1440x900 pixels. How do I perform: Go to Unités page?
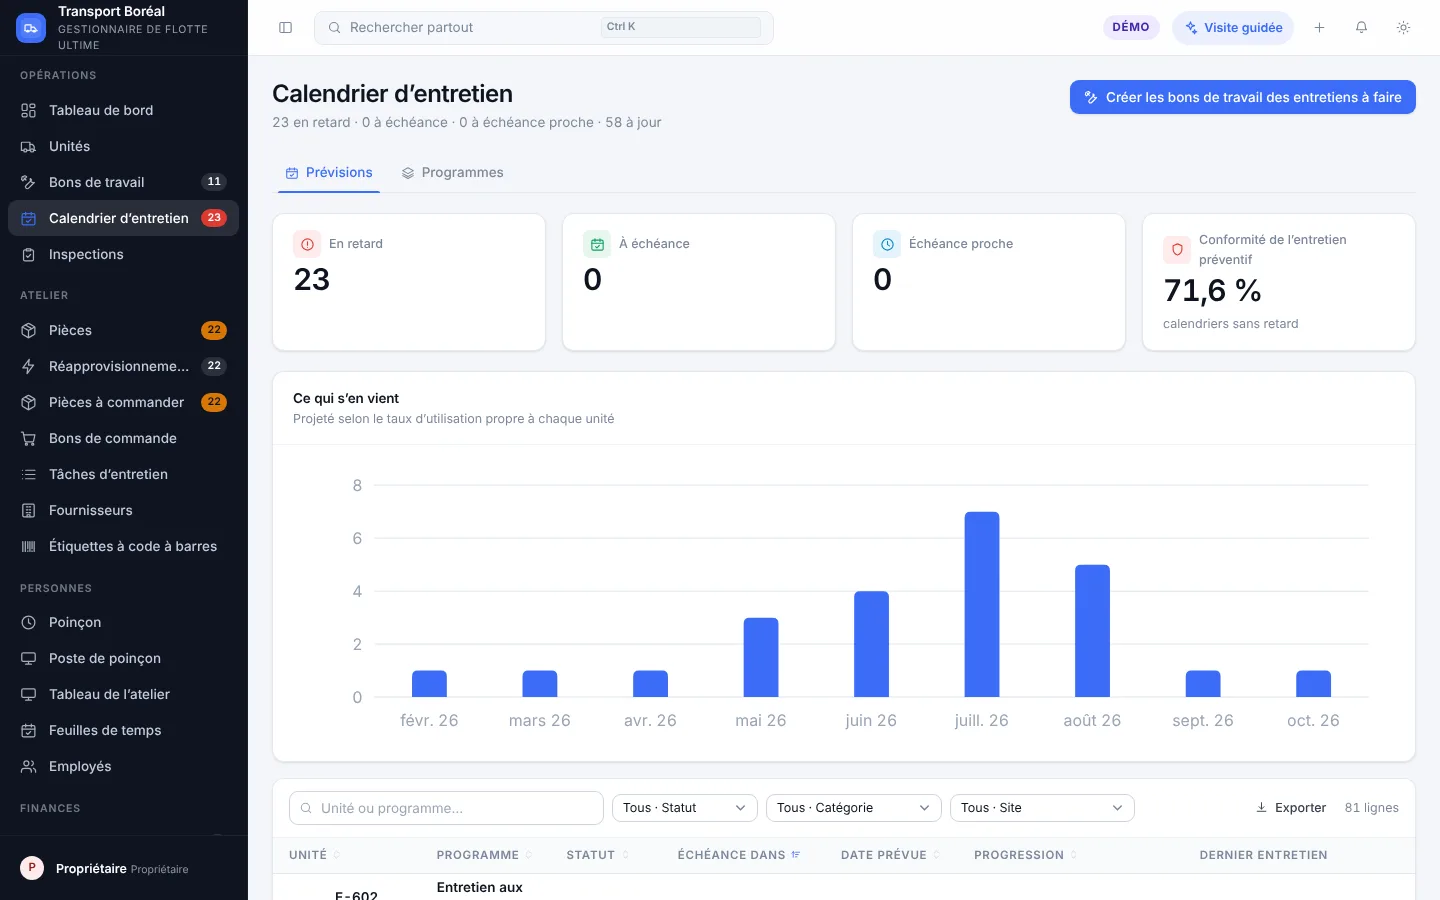point(123,146)
